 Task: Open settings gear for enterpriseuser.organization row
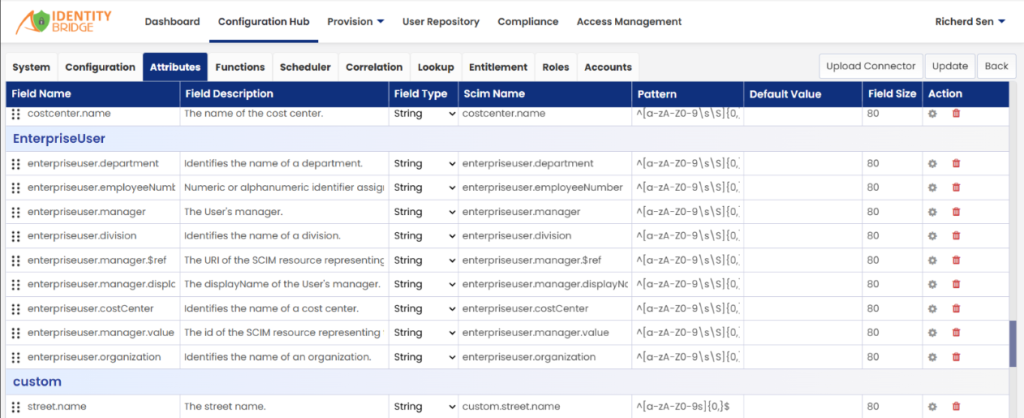point(933,357)
